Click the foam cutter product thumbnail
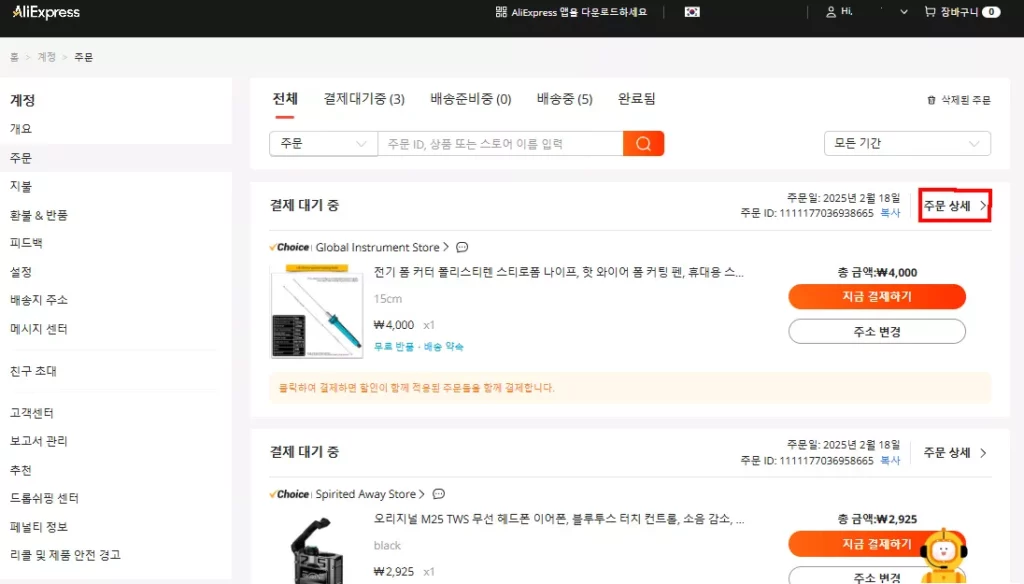The image size is (1024, 584). coord(317,310)
